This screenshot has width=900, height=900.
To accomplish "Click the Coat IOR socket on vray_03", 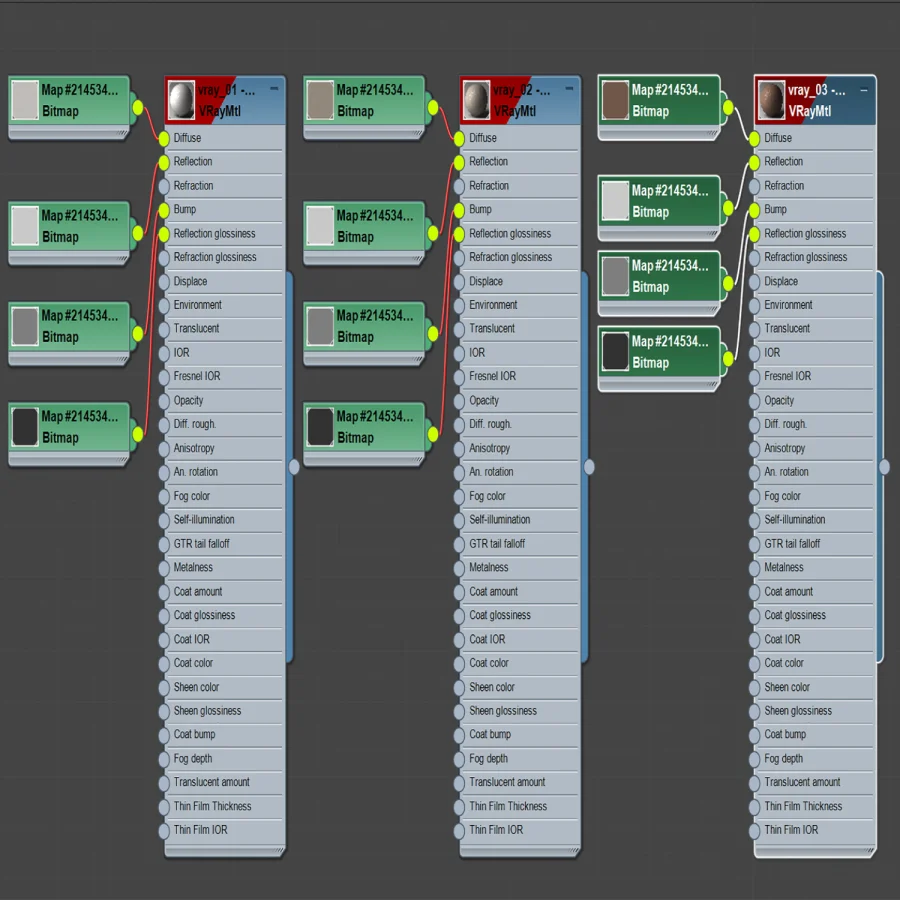I will pyautogui.click(x=754, y=640).
